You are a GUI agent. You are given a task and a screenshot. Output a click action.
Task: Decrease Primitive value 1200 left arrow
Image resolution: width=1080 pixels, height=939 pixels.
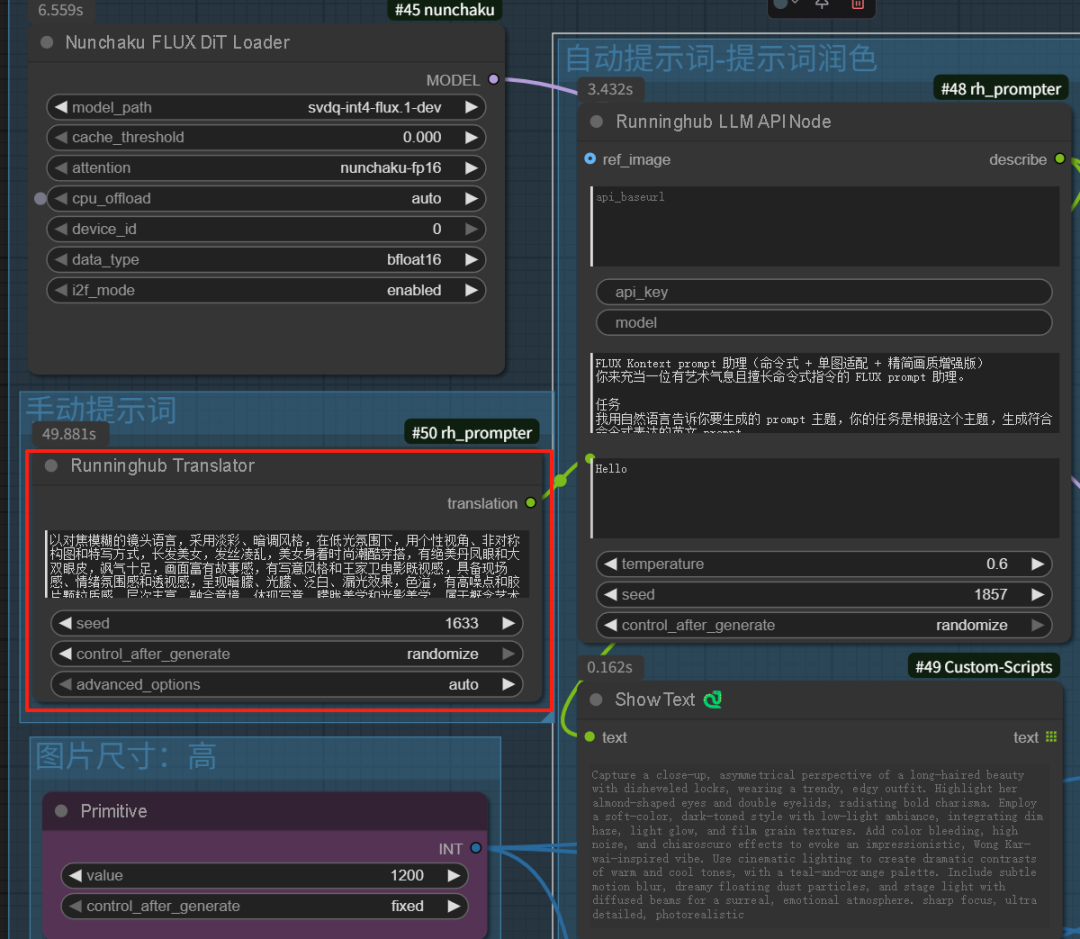click(x=76, y=876)
